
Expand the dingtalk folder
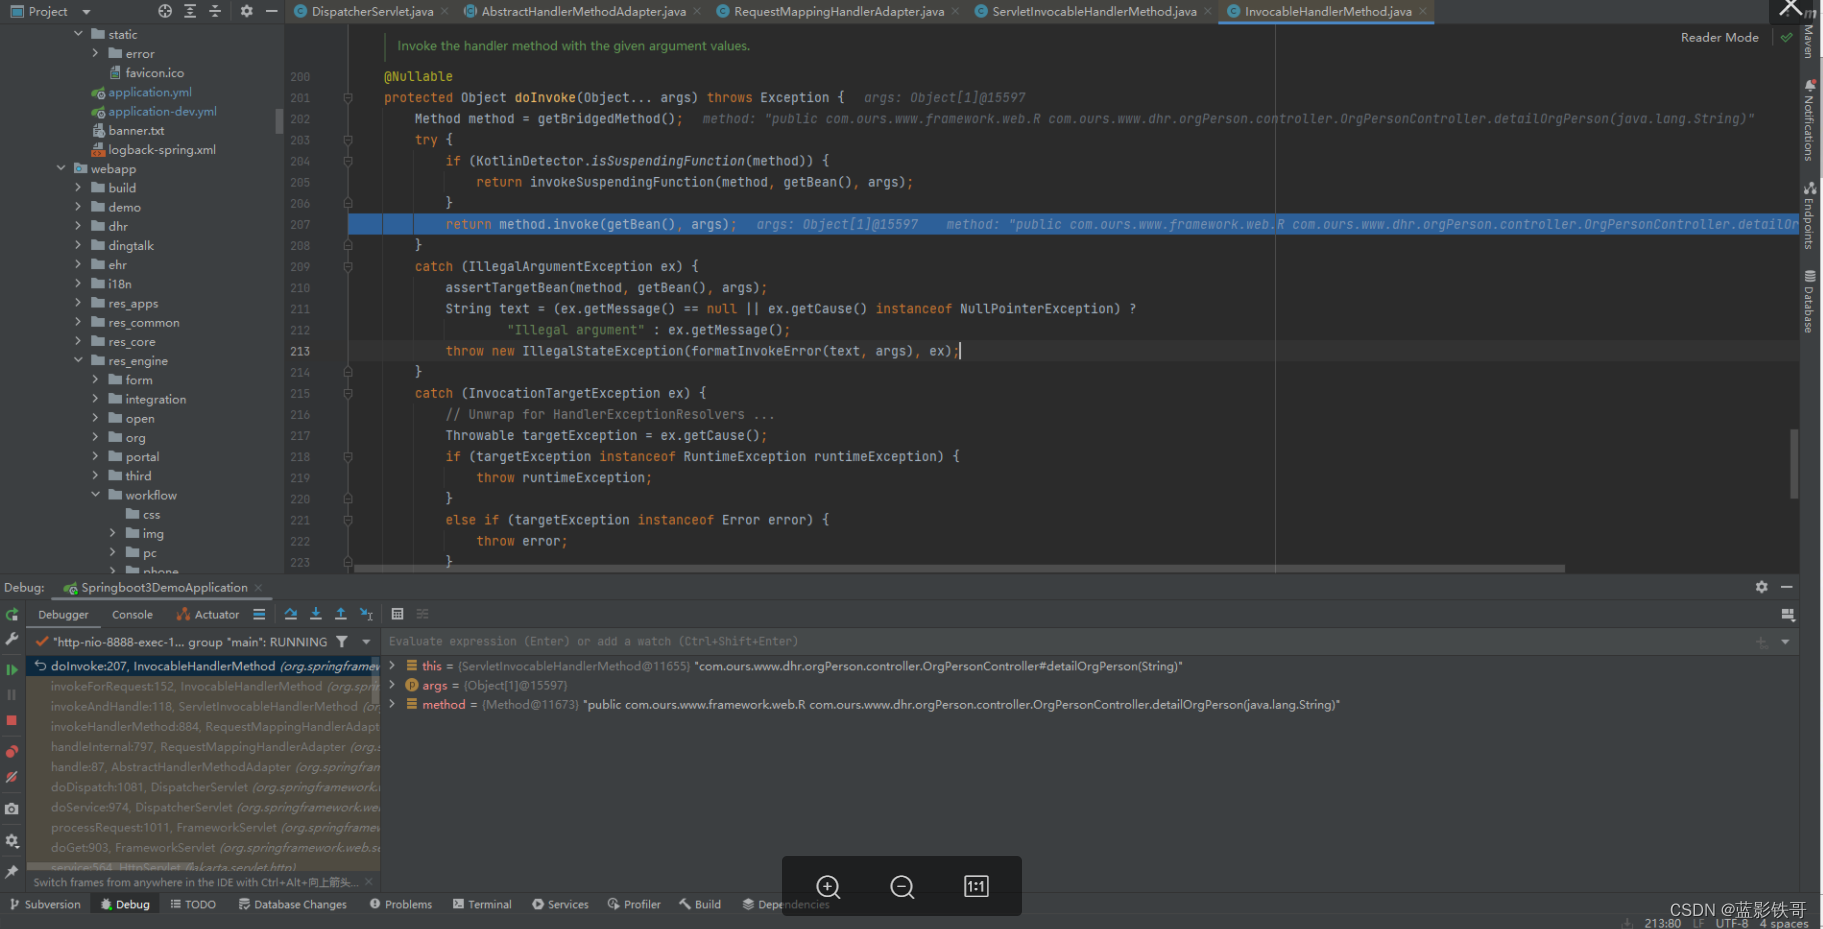(x=79, y=245)
